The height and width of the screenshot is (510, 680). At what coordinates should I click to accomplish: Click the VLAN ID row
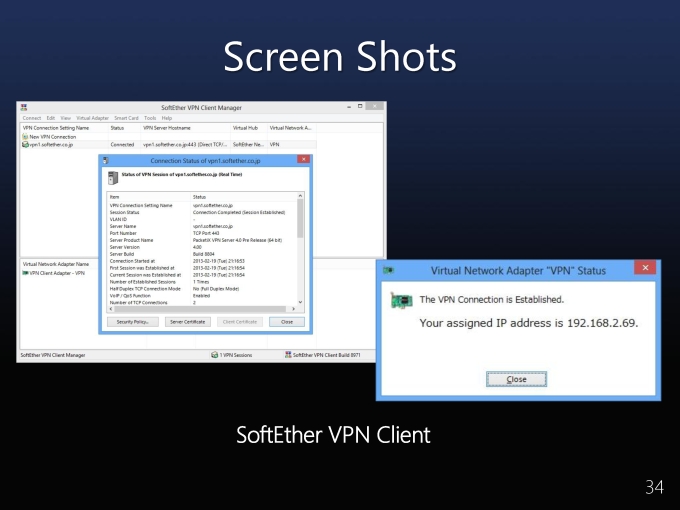[202, 219]
